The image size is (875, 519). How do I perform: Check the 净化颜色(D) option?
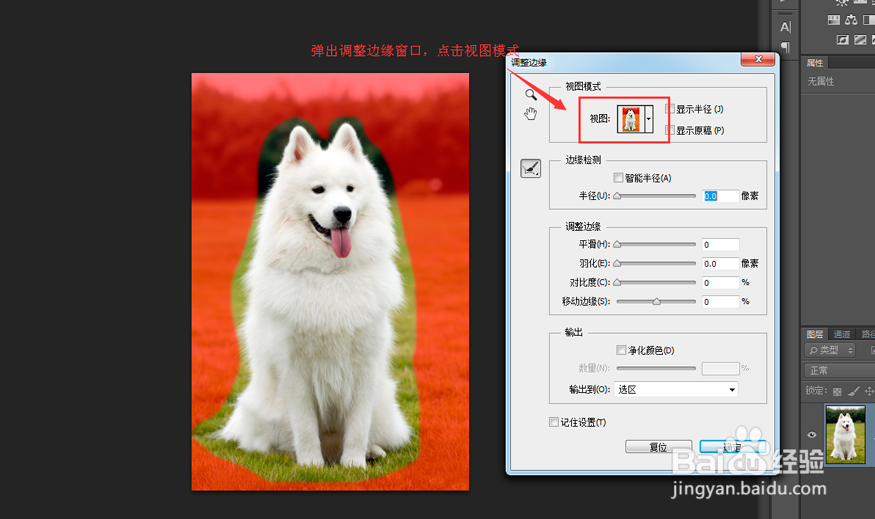click(x=621, y=350)
